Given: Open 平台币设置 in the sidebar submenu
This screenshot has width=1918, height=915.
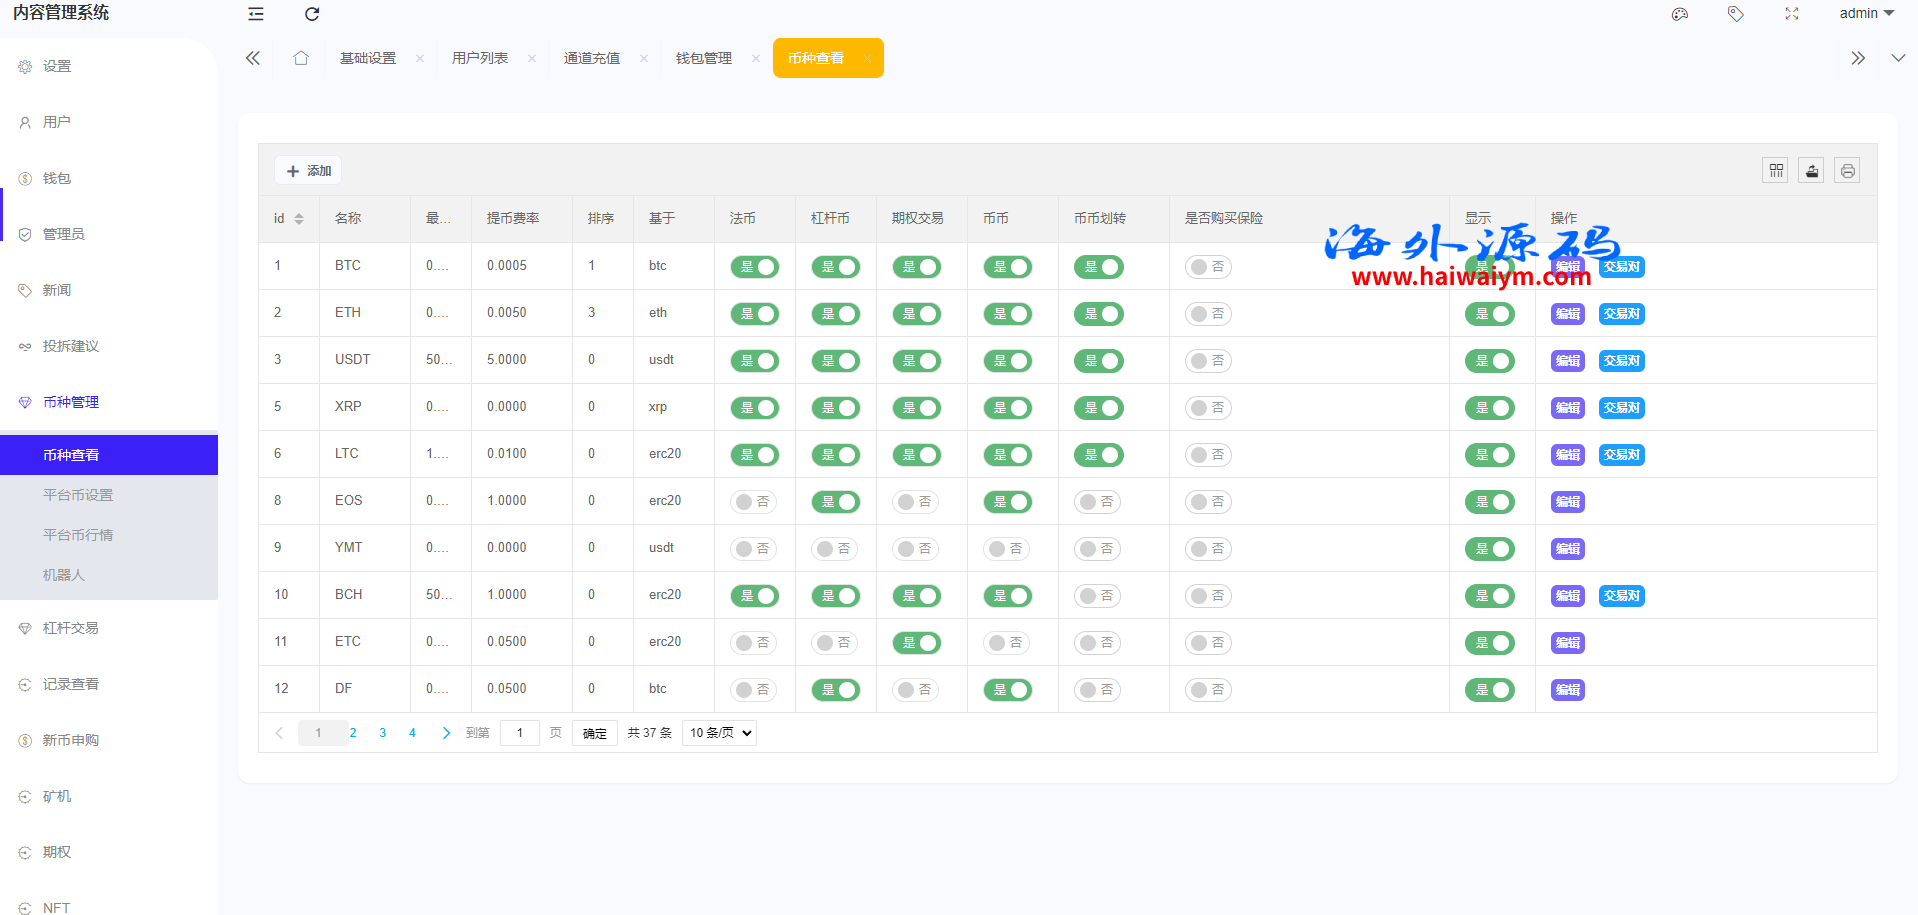Looking at the screenshot, I should (78, 495).
